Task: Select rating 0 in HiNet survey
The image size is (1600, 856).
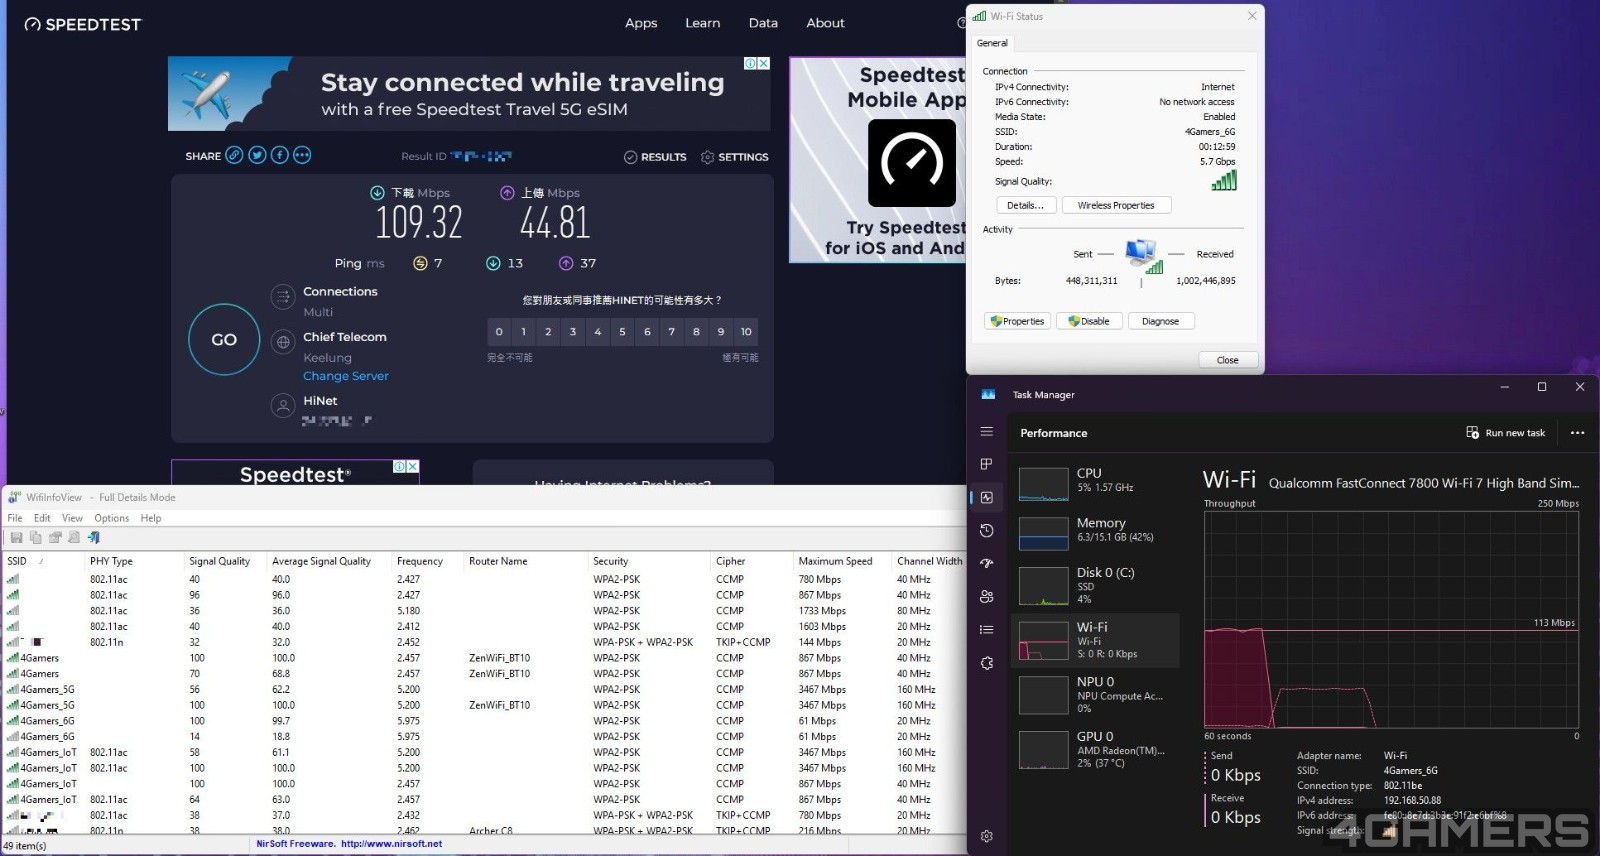Action: 499,332
